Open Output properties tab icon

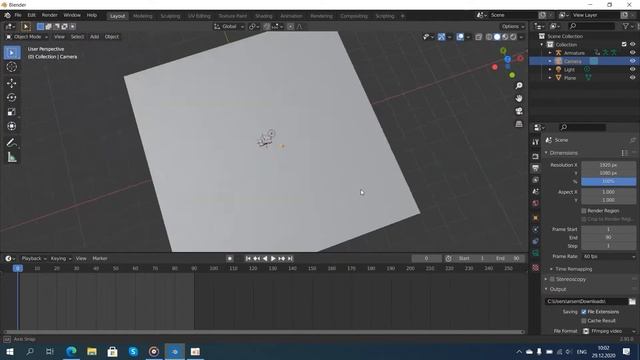pos(536,168)
